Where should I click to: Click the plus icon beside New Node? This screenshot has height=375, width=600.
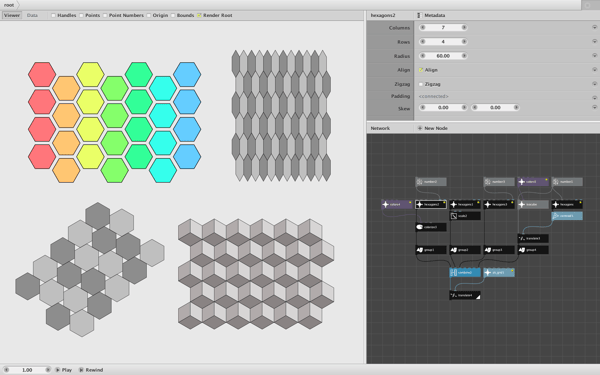pos(420,128)
